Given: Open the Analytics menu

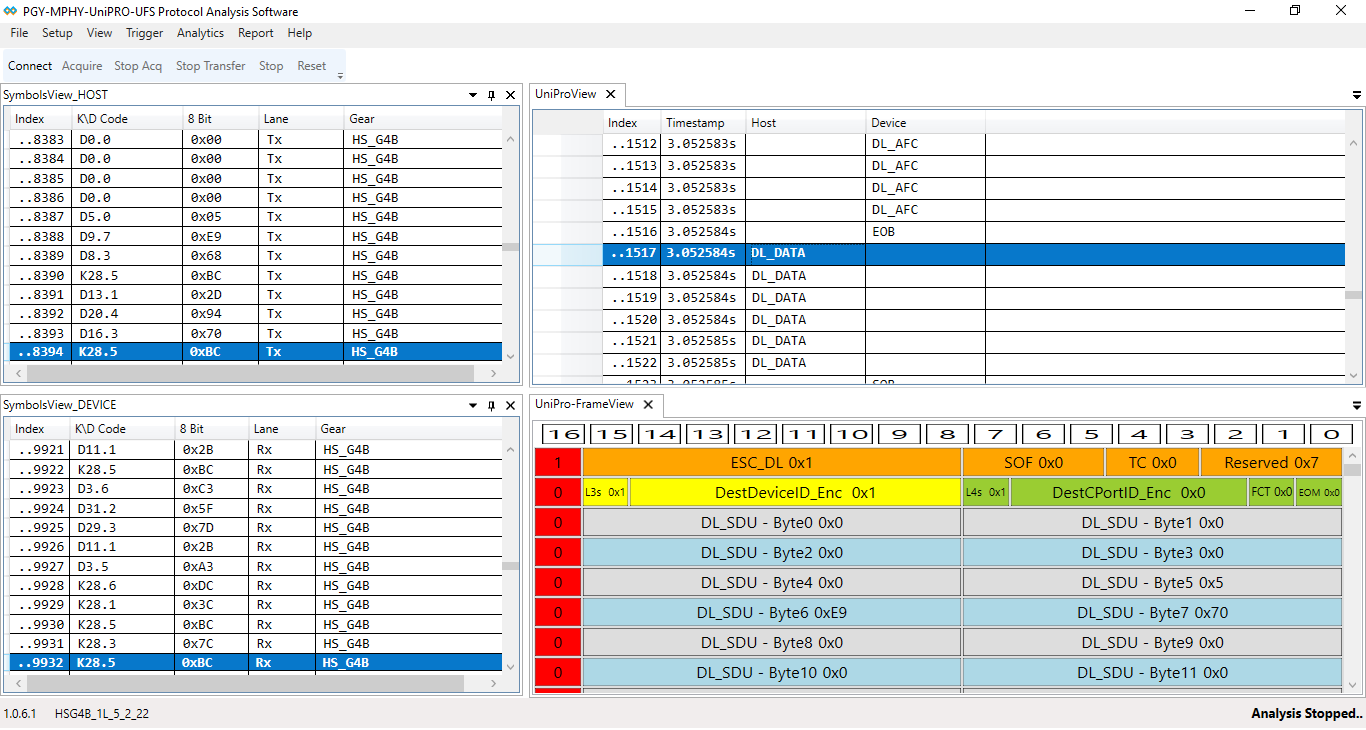Looking at the screenshot, I should pos(200,33).
